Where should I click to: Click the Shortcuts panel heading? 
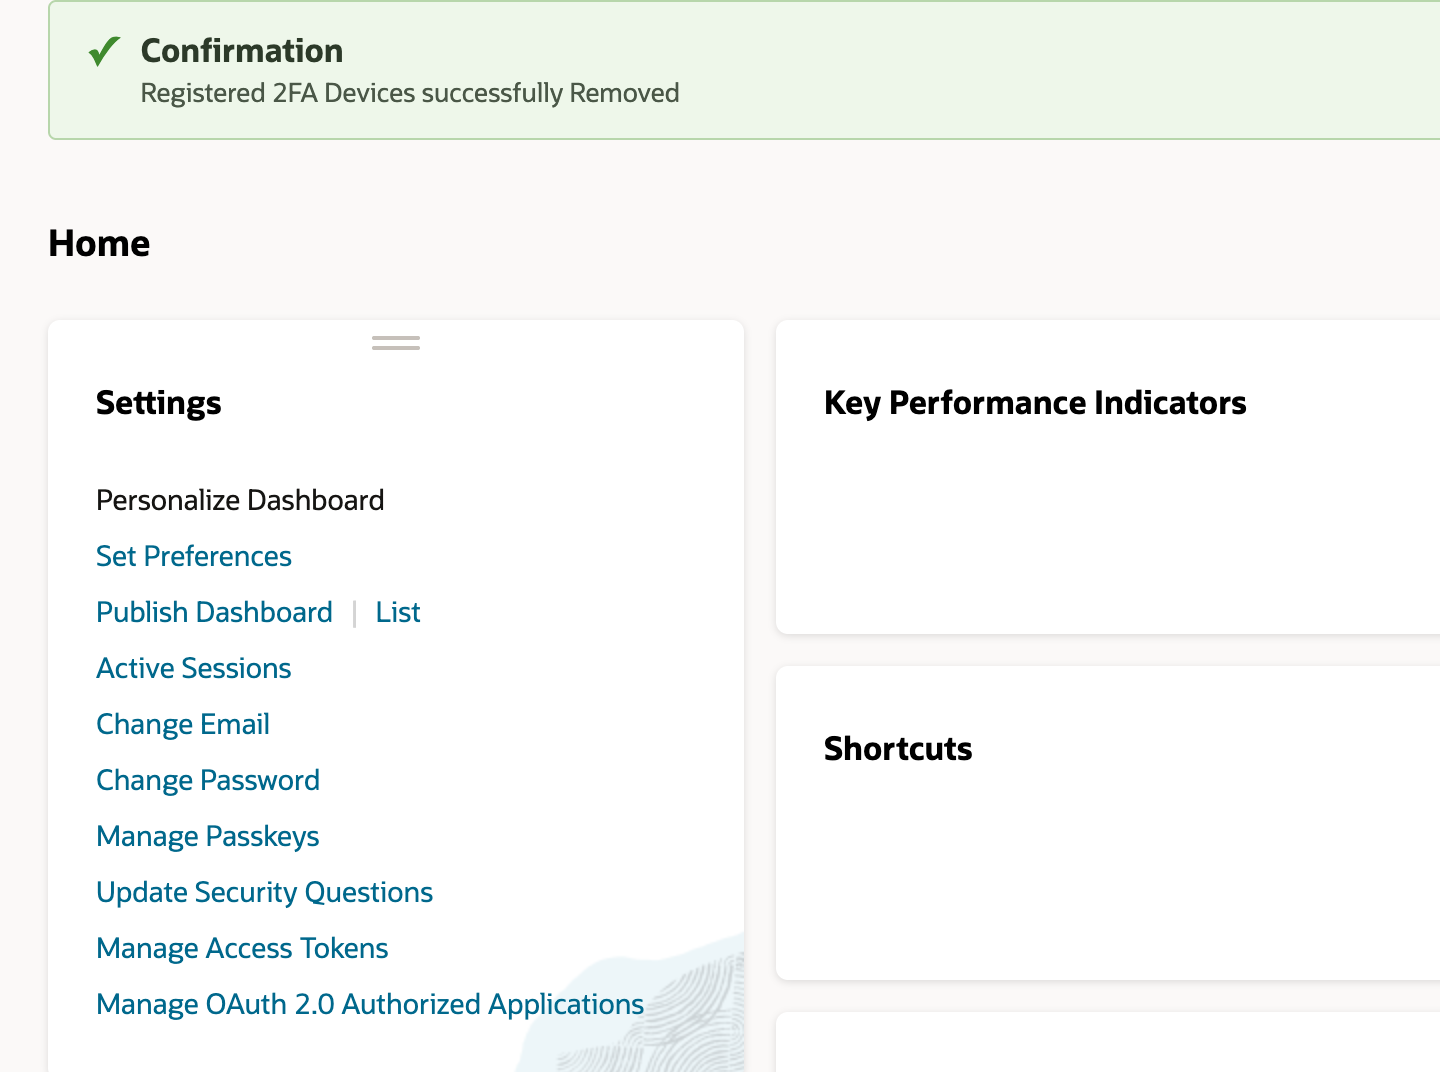click(898, 749)
